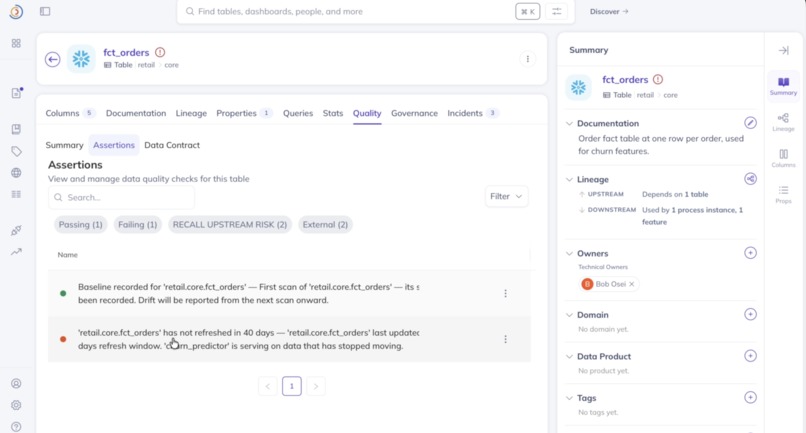Select the Props icon in right rail
Screen dimensions: 806x433
pyautogui.click(x=783, y=194)
